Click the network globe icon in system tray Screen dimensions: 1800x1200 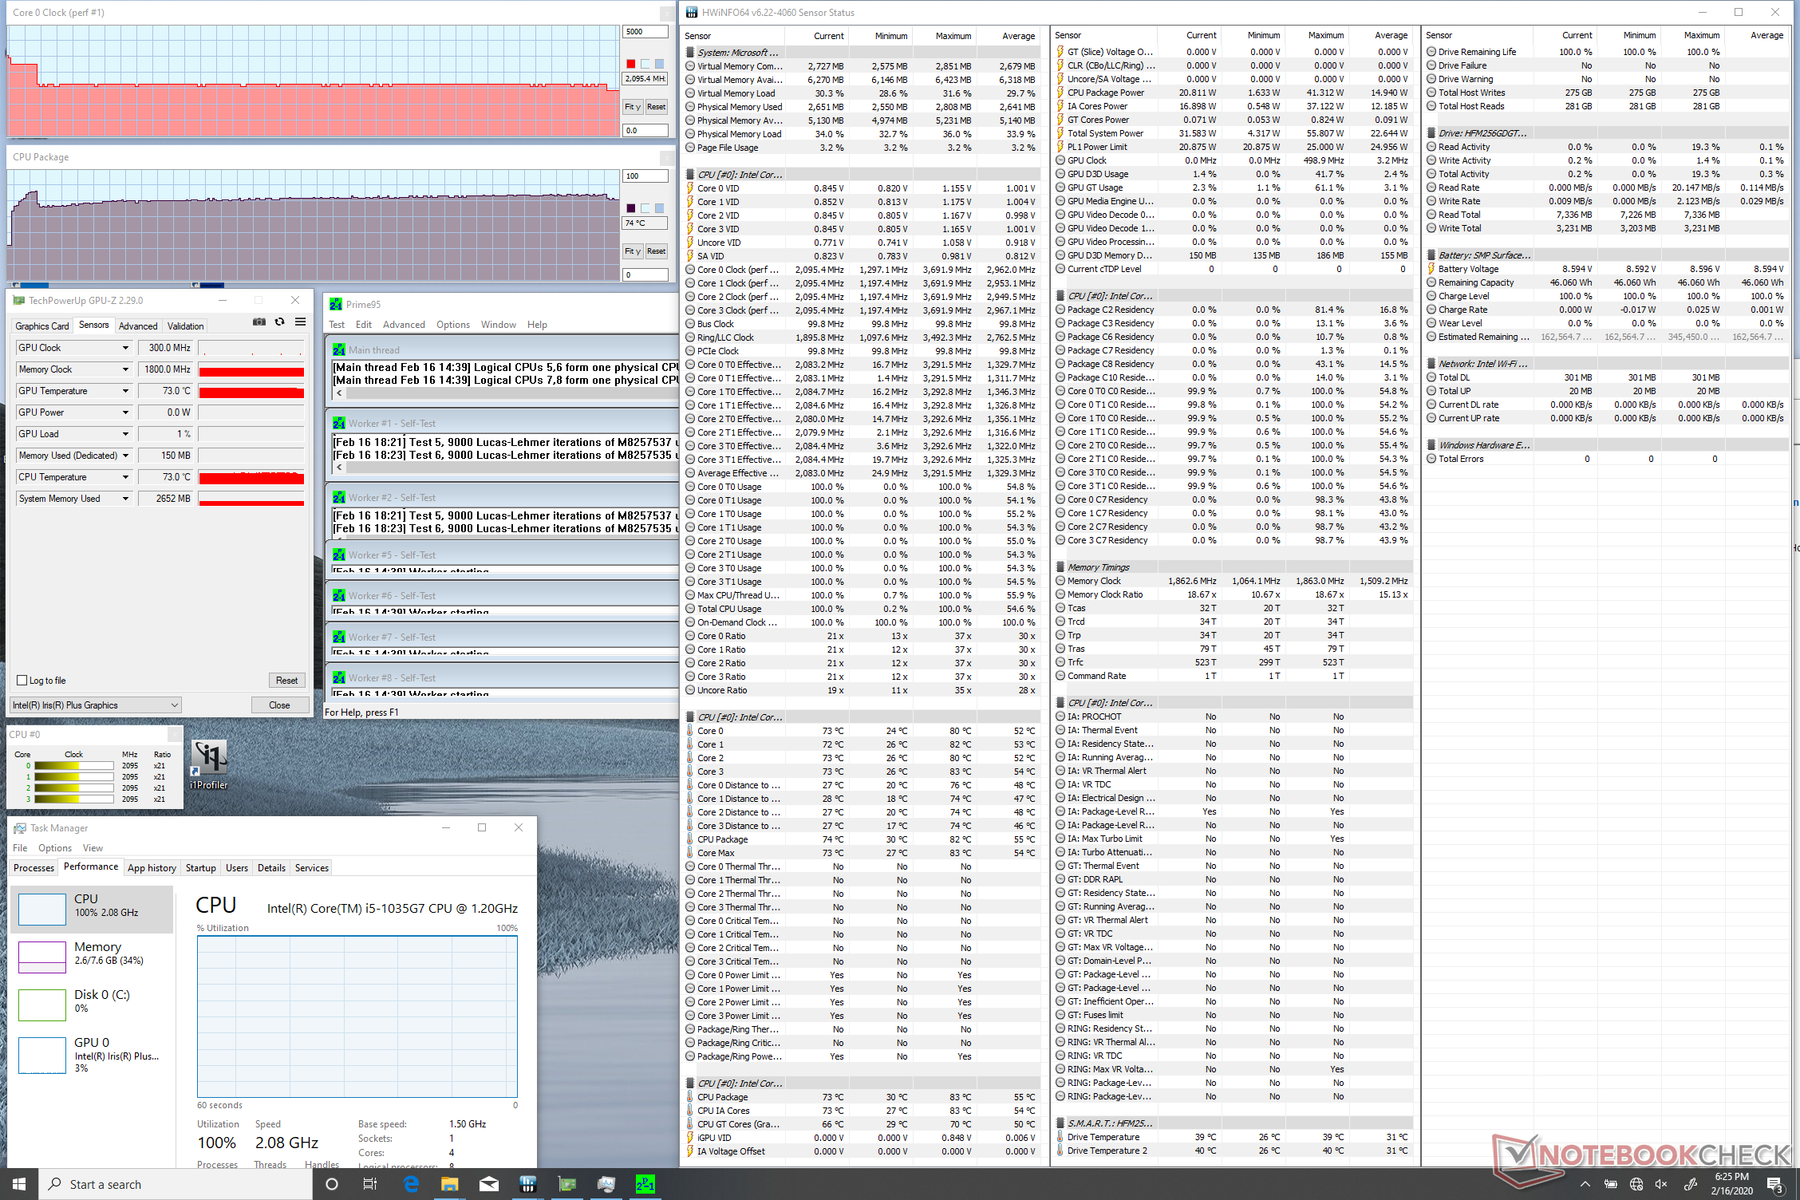1637,1184
